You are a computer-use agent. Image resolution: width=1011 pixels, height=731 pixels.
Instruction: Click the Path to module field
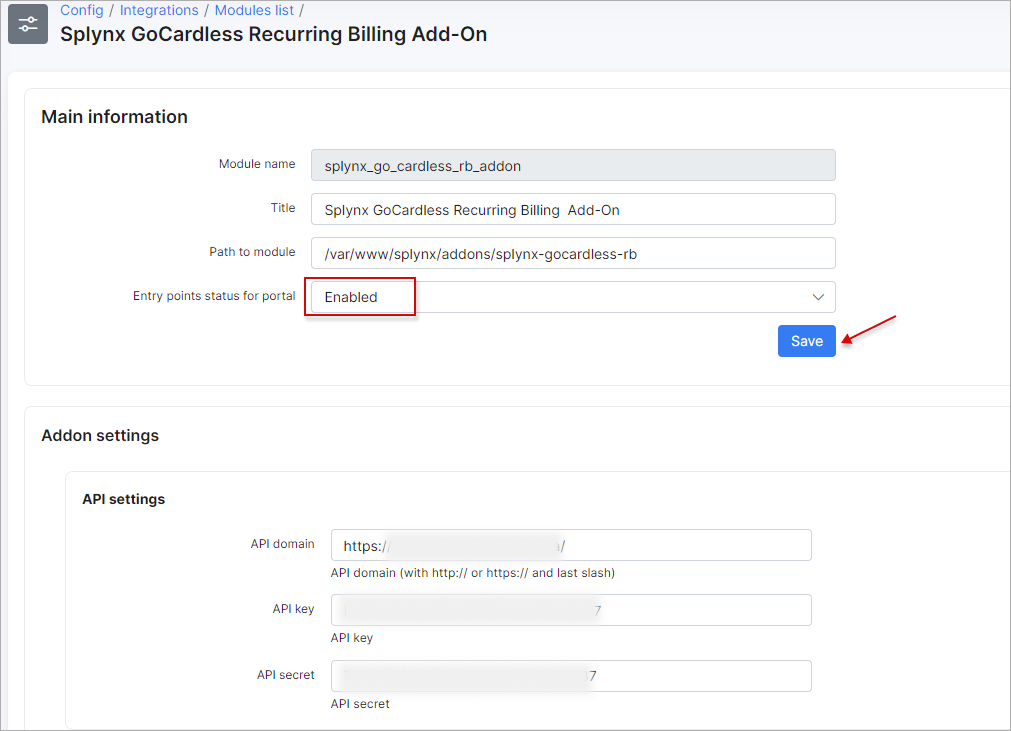[572, 254]
